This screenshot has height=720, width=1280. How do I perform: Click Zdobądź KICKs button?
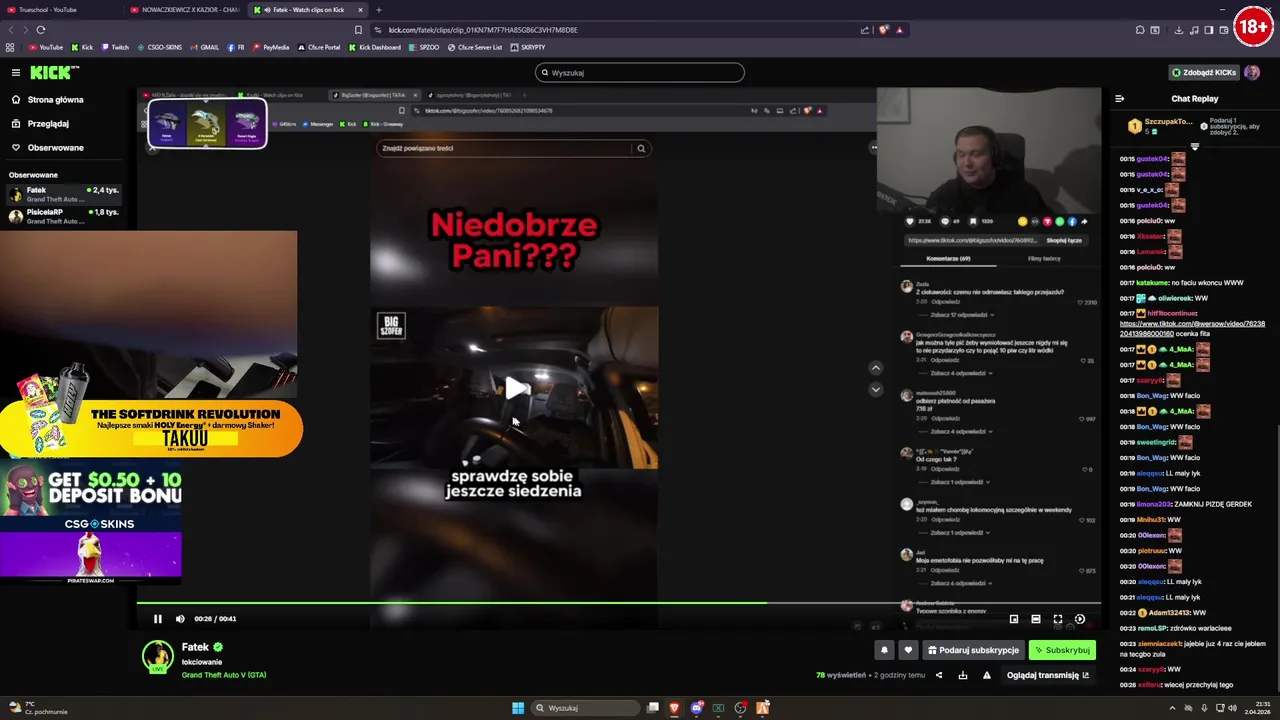(1203, 72)
